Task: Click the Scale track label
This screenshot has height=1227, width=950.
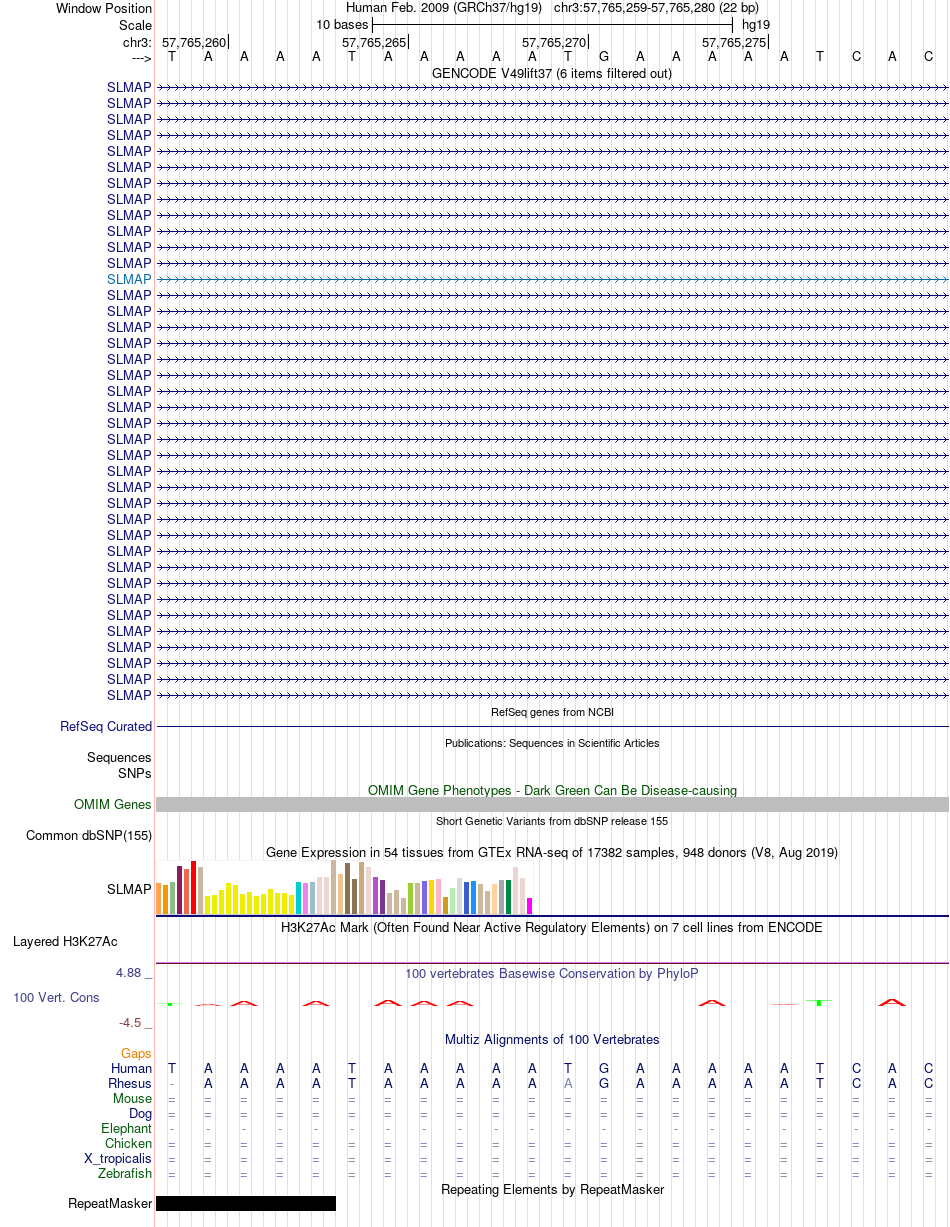Action: point(135,25)
